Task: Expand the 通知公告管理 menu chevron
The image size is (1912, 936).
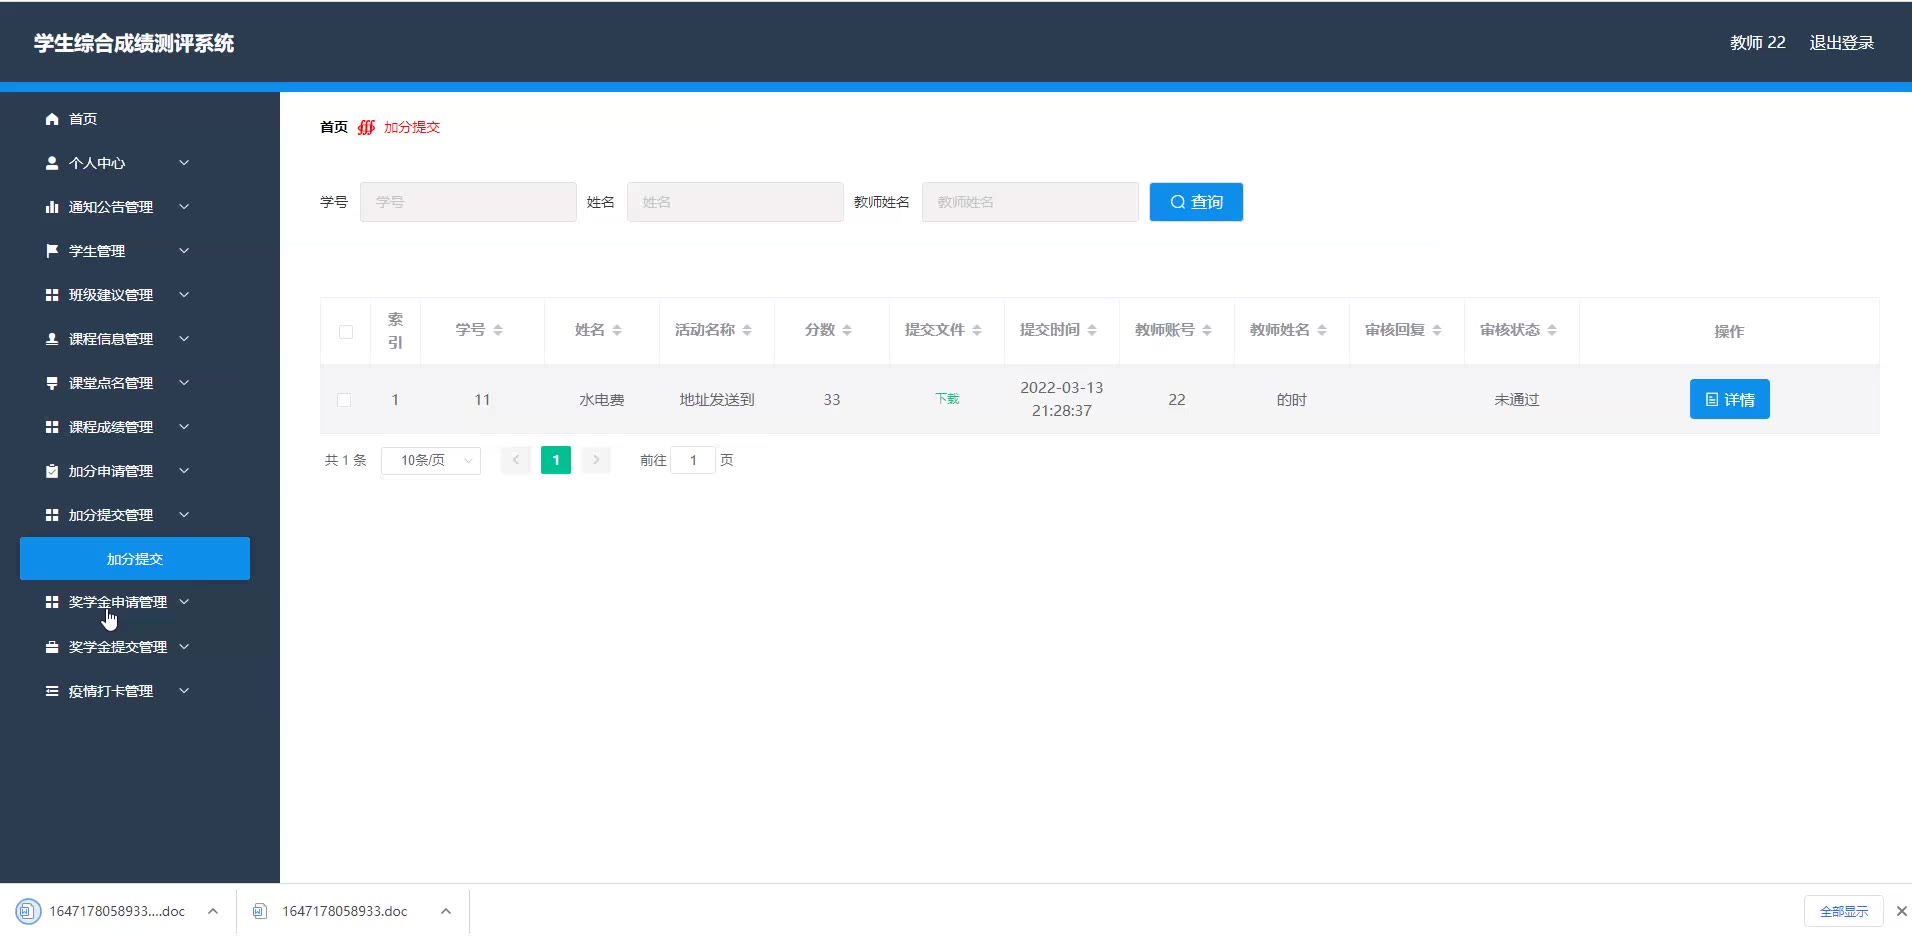Action: [184, 207]
